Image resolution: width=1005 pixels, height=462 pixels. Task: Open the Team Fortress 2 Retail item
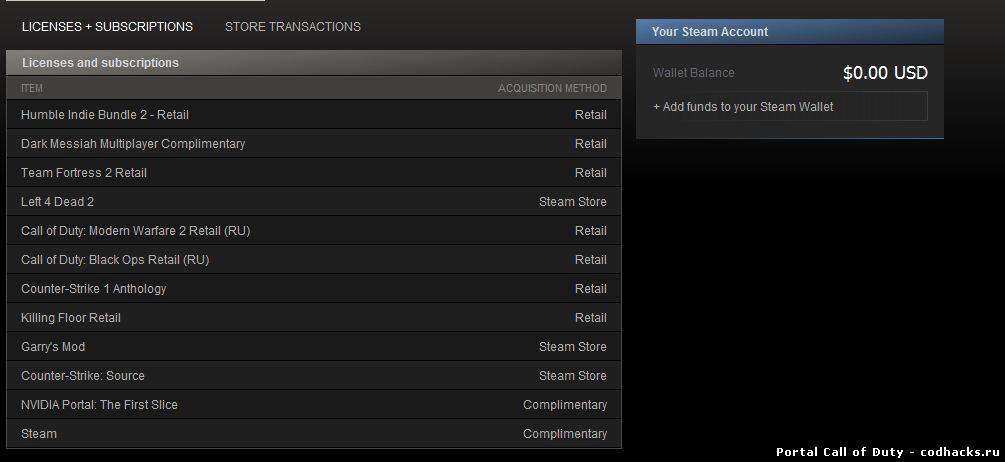click(x=313, y=172)
